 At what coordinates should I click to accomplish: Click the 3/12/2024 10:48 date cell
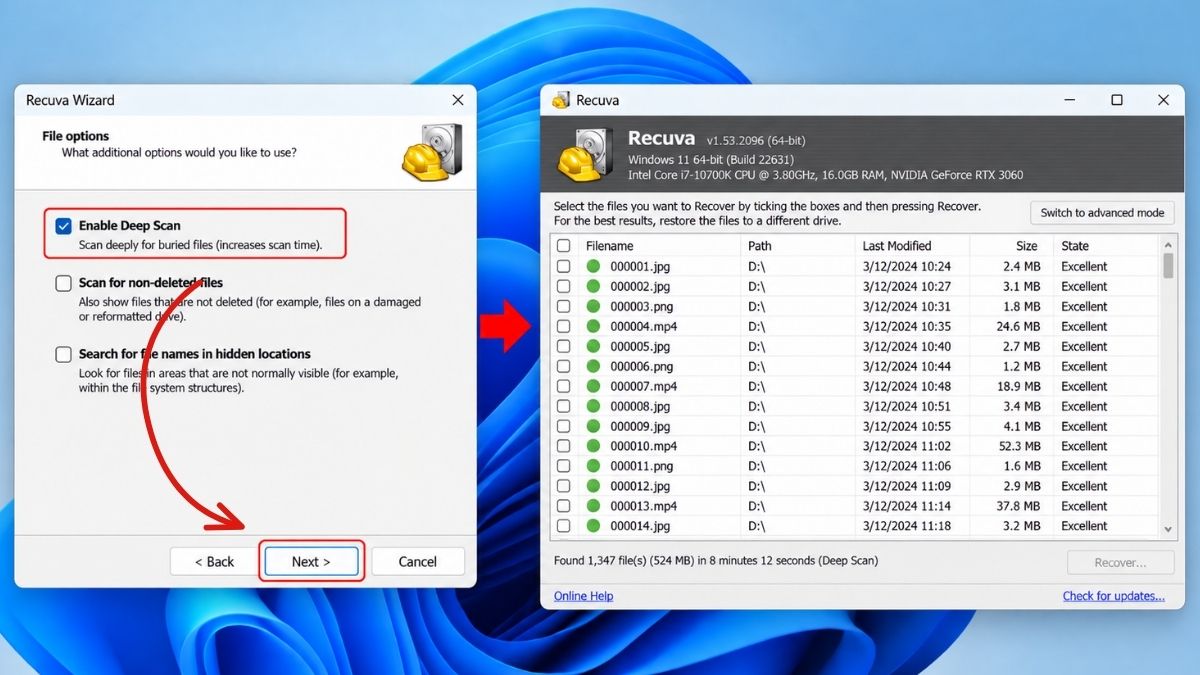(x=907, y=386)
